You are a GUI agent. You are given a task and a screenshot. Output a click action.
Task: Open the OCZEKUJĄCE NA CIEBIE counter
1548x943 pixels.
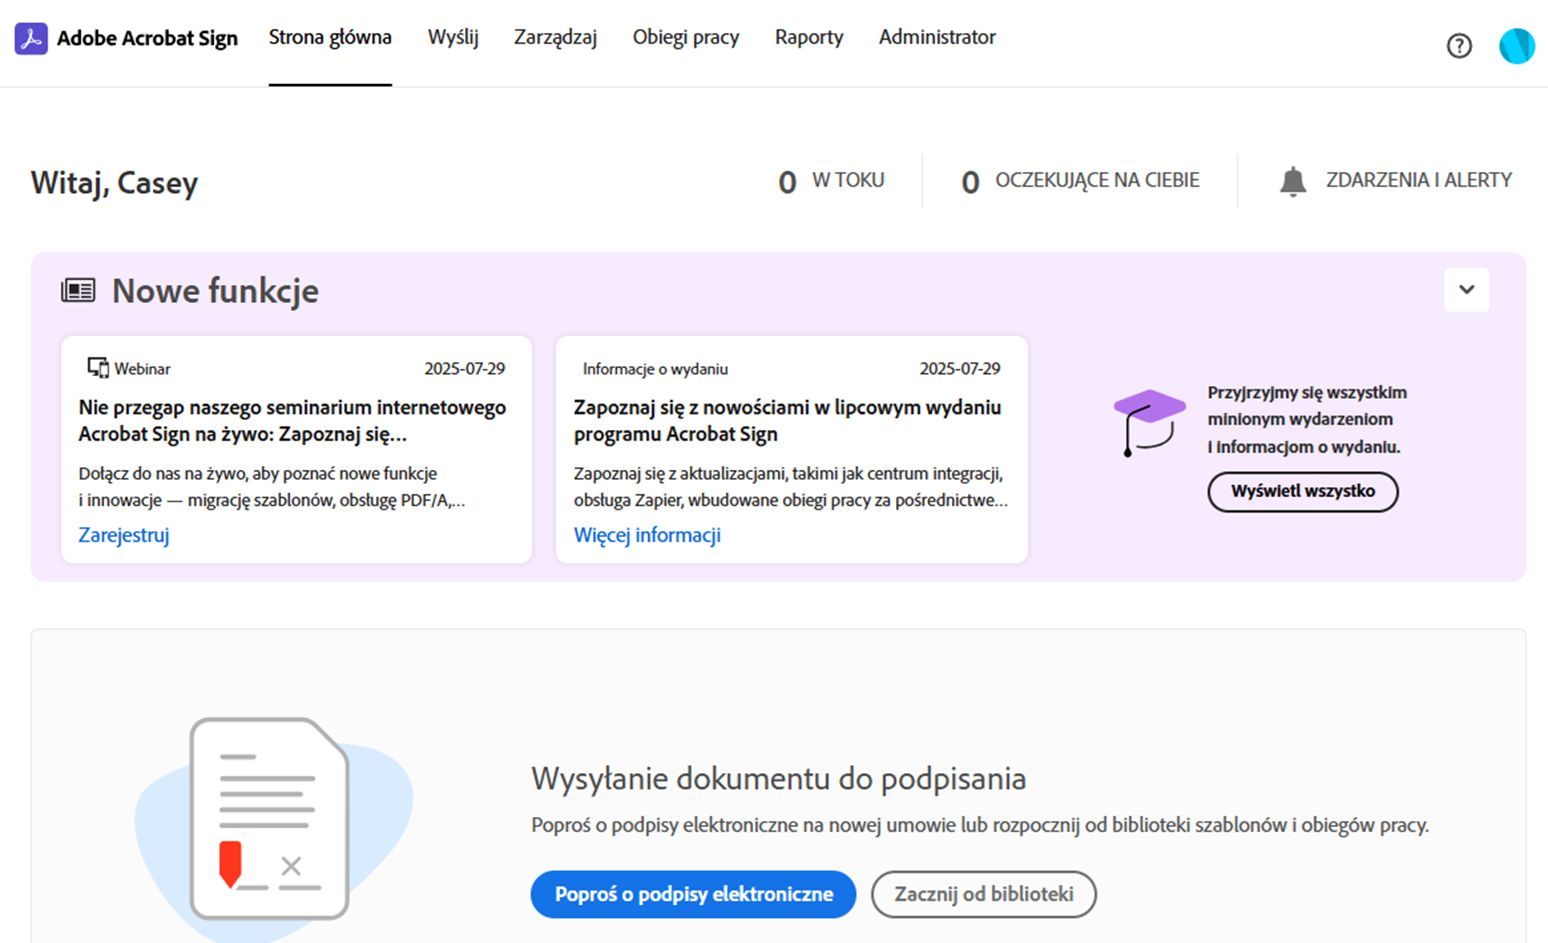1080,181
